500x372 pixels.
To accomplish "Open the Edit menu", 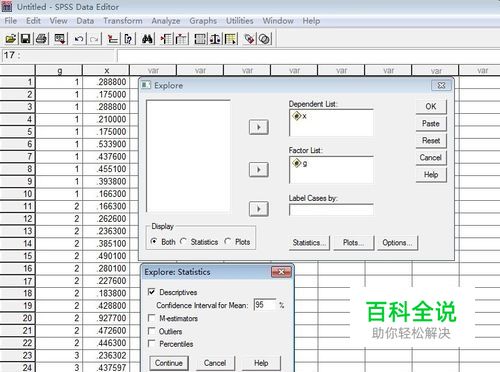I will coord(33,21).
